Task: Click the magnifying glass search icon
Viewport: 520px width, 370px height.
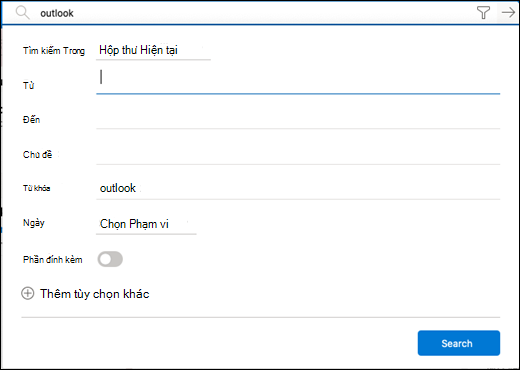Action: coord(23,13)
